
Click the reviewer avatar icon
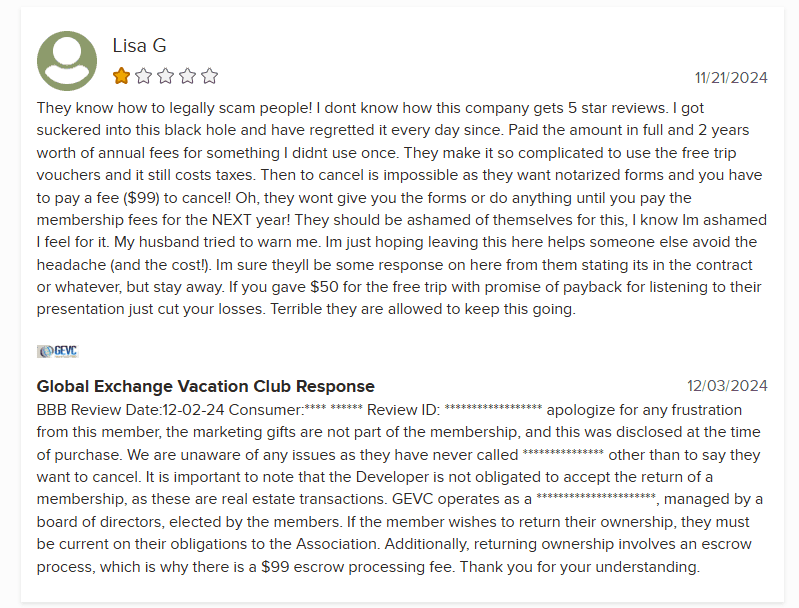click(67, 61)
